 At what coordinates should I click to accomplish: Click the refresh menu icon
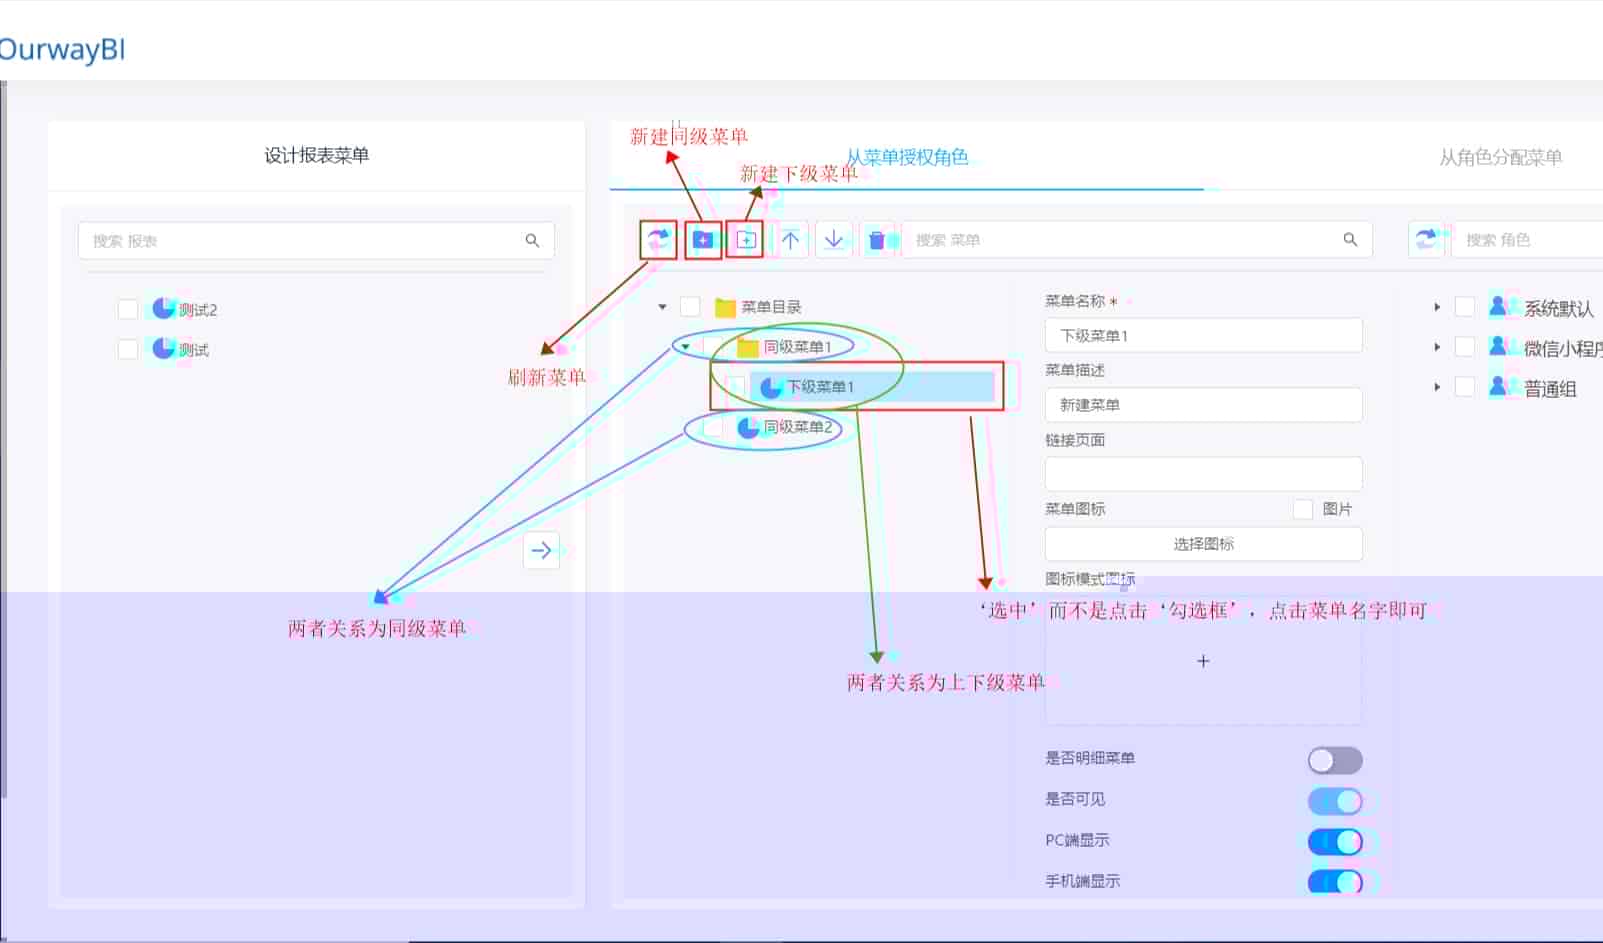658,240
